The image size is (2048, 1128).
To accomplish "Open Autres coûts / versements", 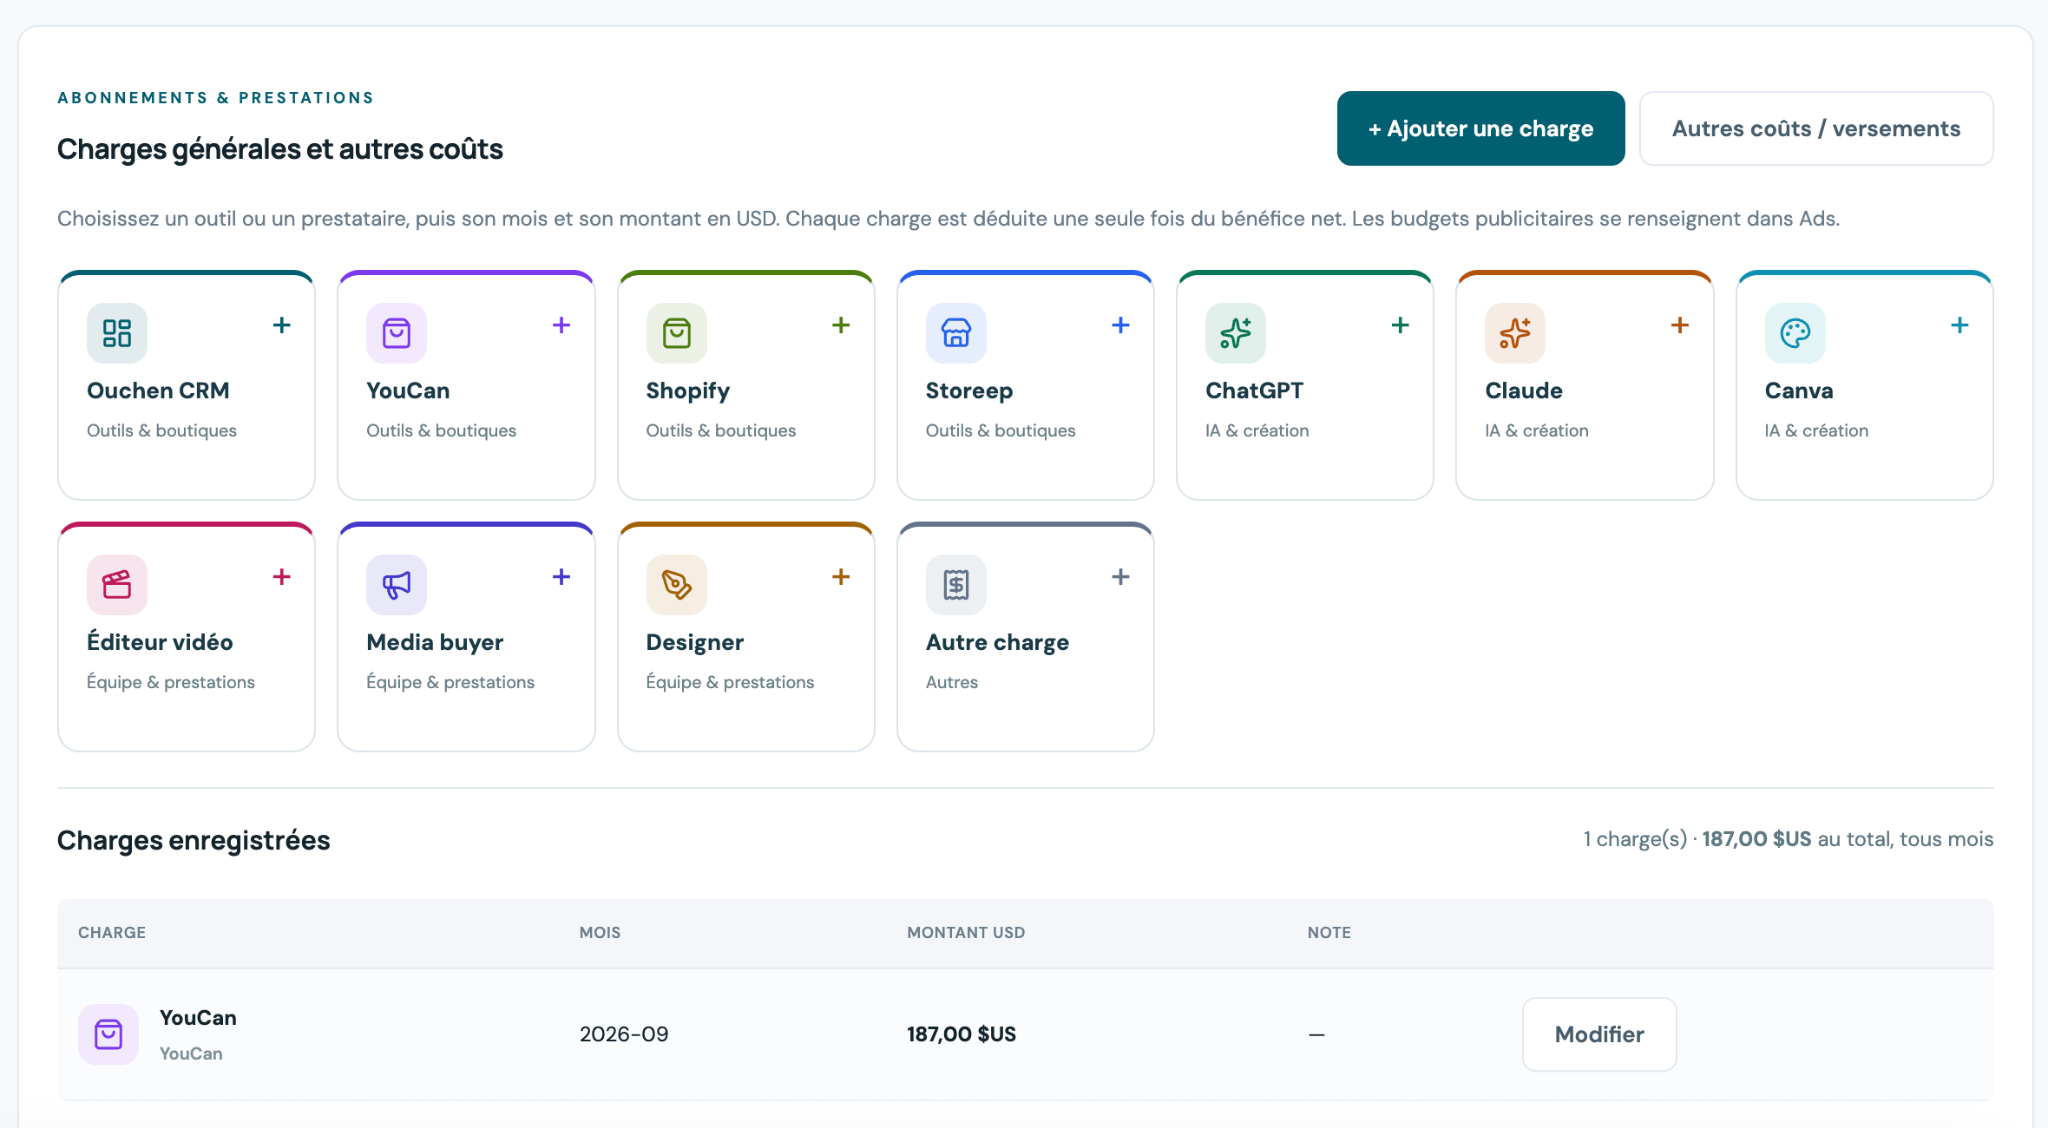I will [1816, 129].
